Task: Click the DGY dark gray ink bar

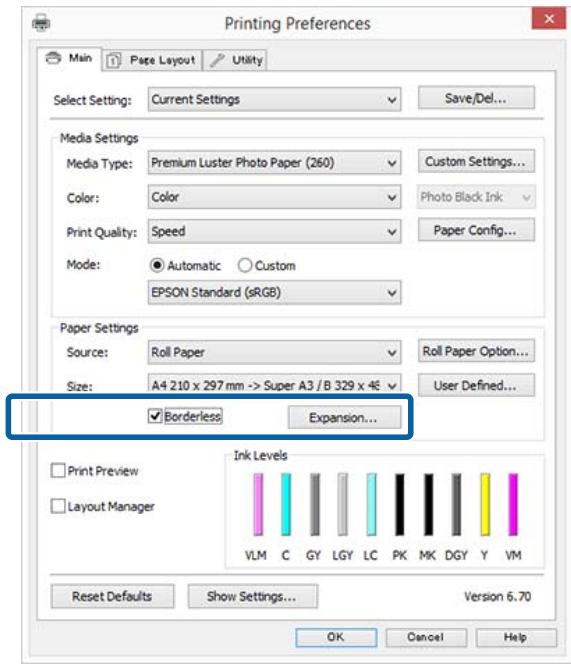Action: tap(456, 505)
